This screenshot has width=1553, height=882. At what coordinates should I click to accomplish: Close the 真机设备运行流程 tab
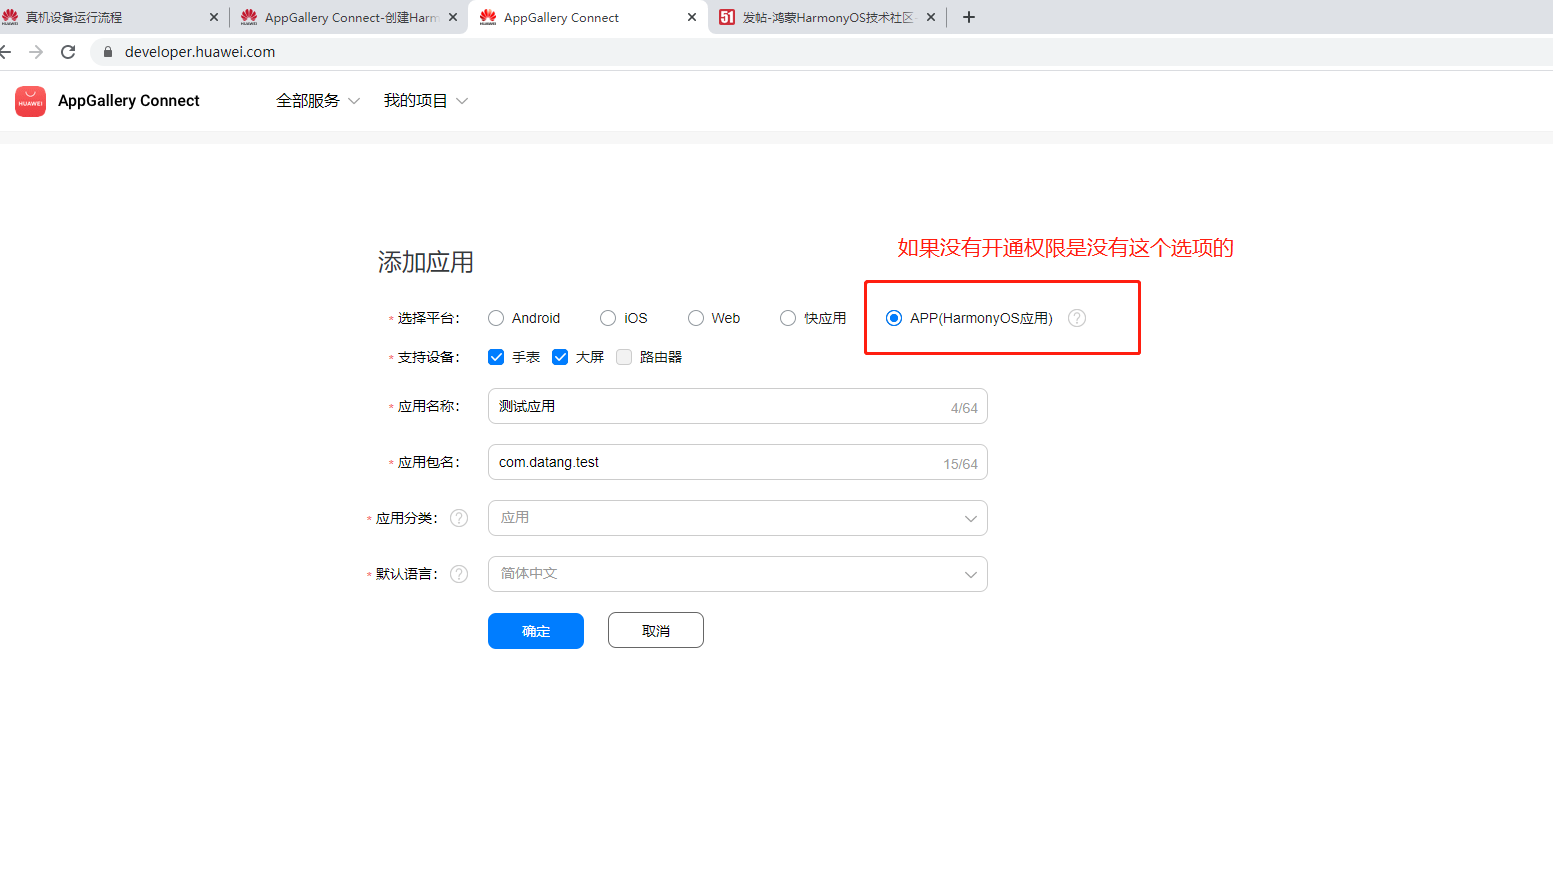click(x=214, y=17)
